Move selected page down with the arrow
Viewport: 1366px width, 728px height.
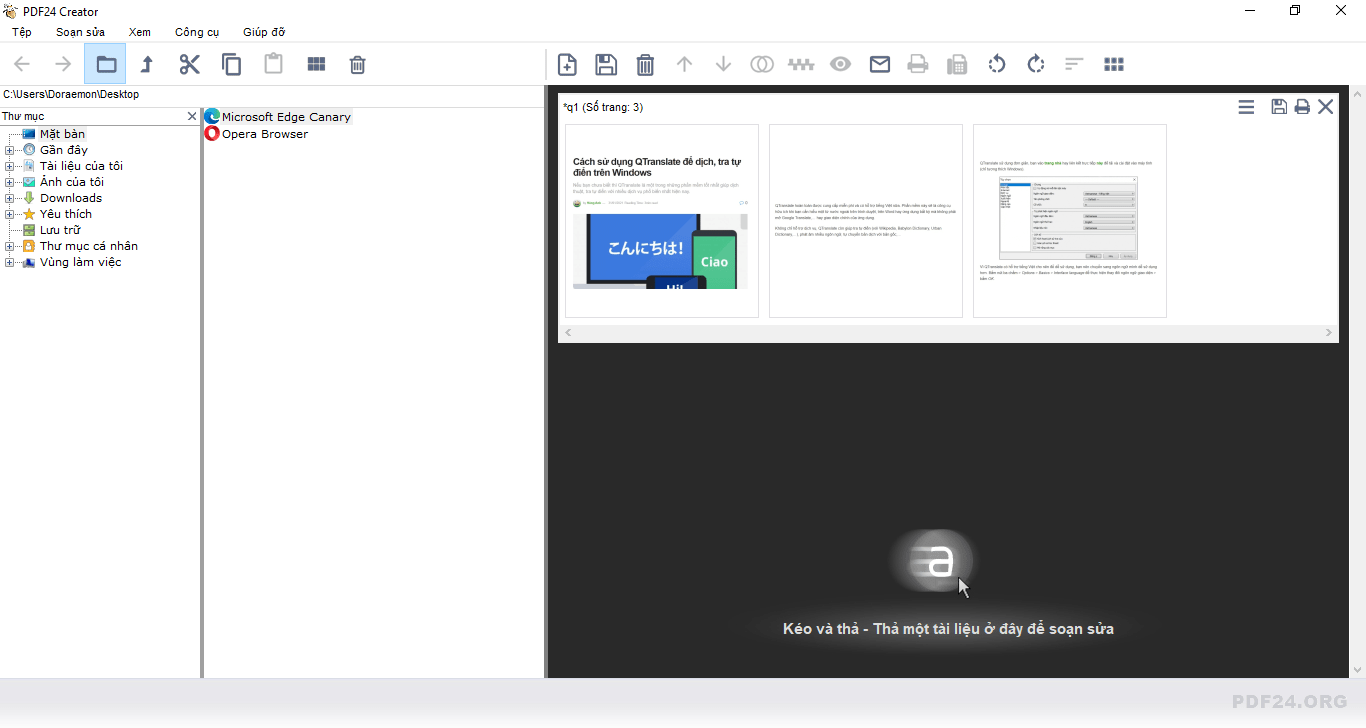click(723, 64)
